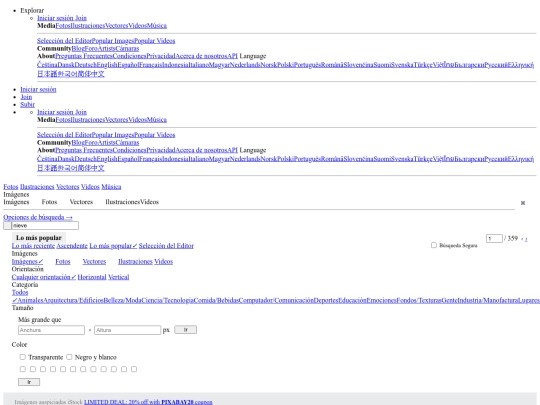Screen dimensions: 540x405
Task: Click the Anchura width input
Action: (x=51, y=330)
